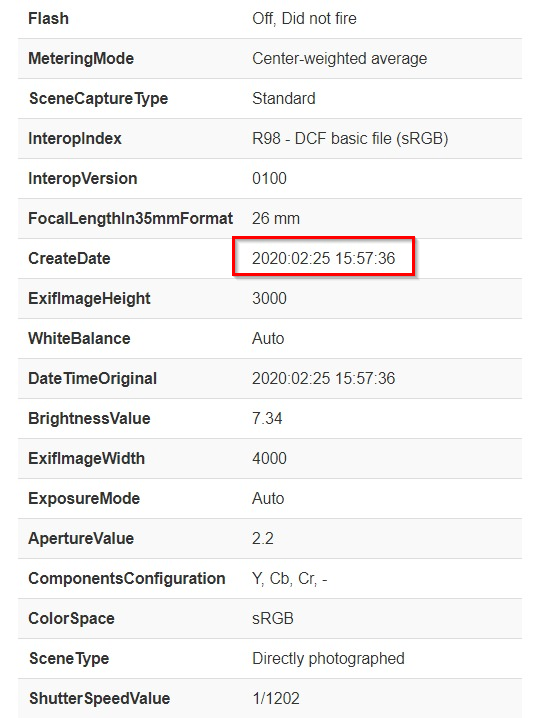Viewport: 545px width, 718px height.
Task: Select the BrightnessValue 7.34 entry
Action: point(267,419)
